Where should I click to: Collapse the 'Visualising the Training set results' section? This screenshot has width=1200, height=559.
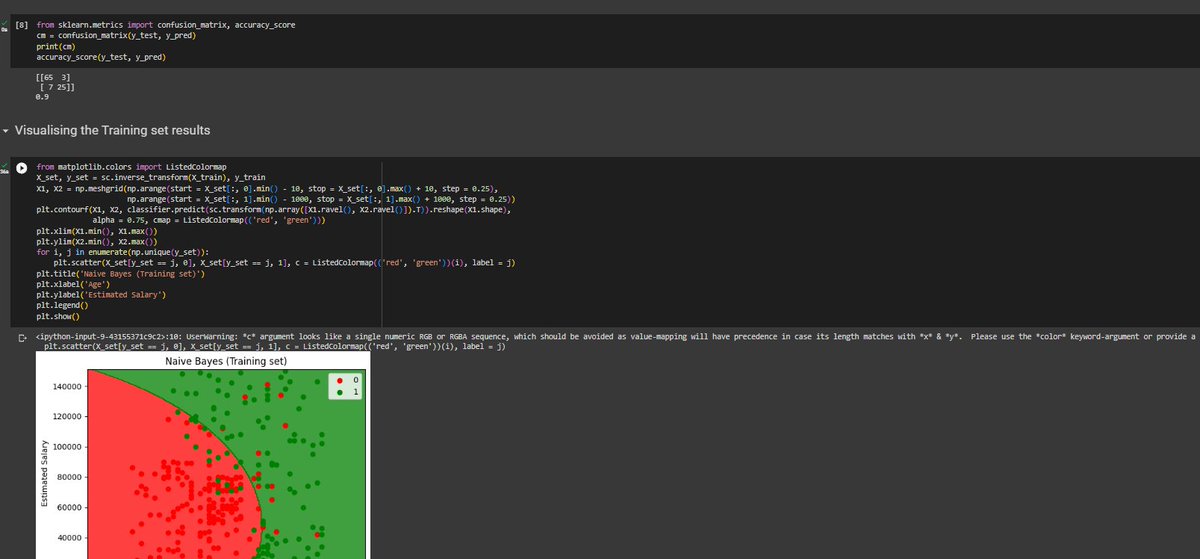6,131
